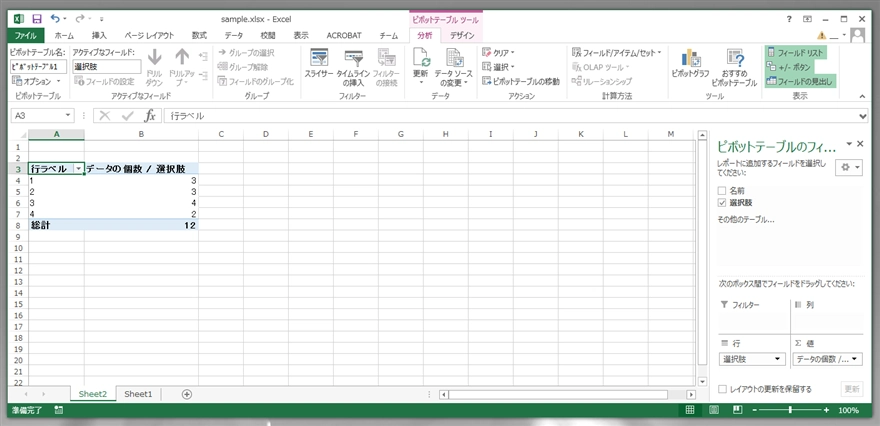Image resolution: width=880 pixels, height=426 pixels.
Task: Click その他のテーブル... link
Action: (746, 220)
